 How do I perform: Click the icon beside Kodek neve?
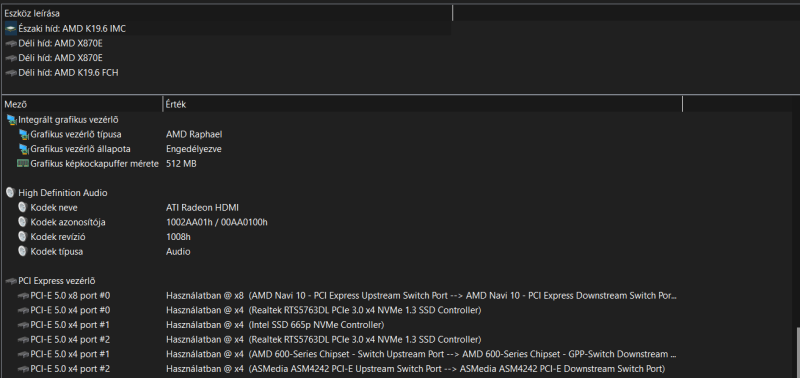point(22,208)
